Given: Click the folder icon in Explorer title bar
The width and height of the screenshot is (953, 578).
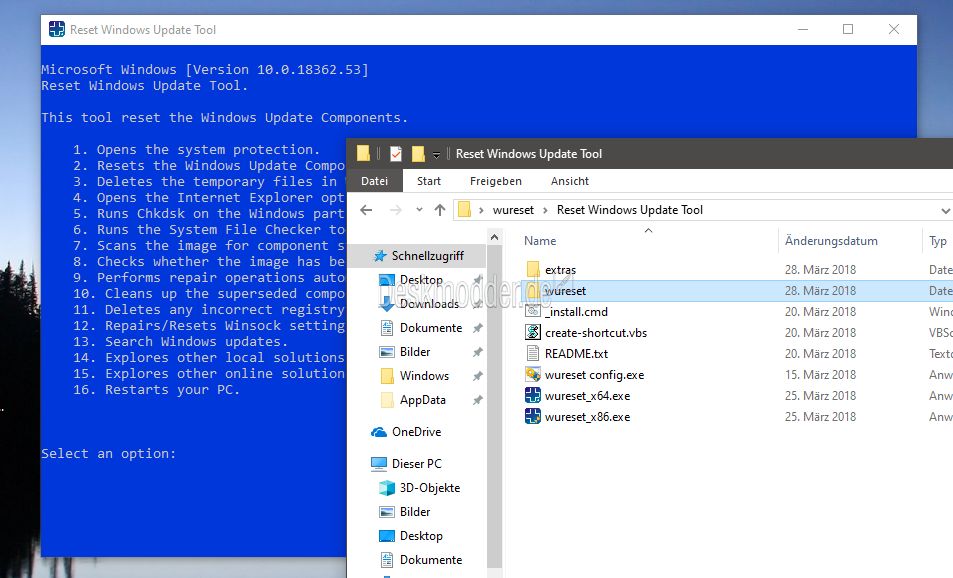Looking at the screenshot, I should [x=363, y=153].
